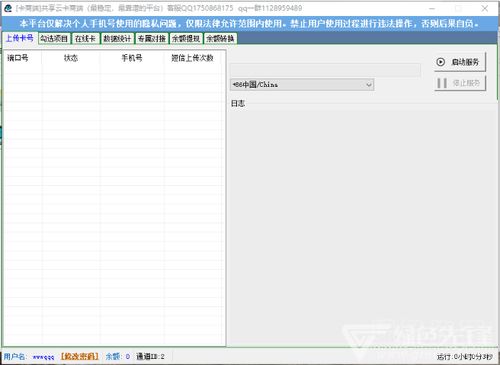Click the 修改密码 change password link
The width and height of the screenshot is (500, 365).
tap(80, 357)
